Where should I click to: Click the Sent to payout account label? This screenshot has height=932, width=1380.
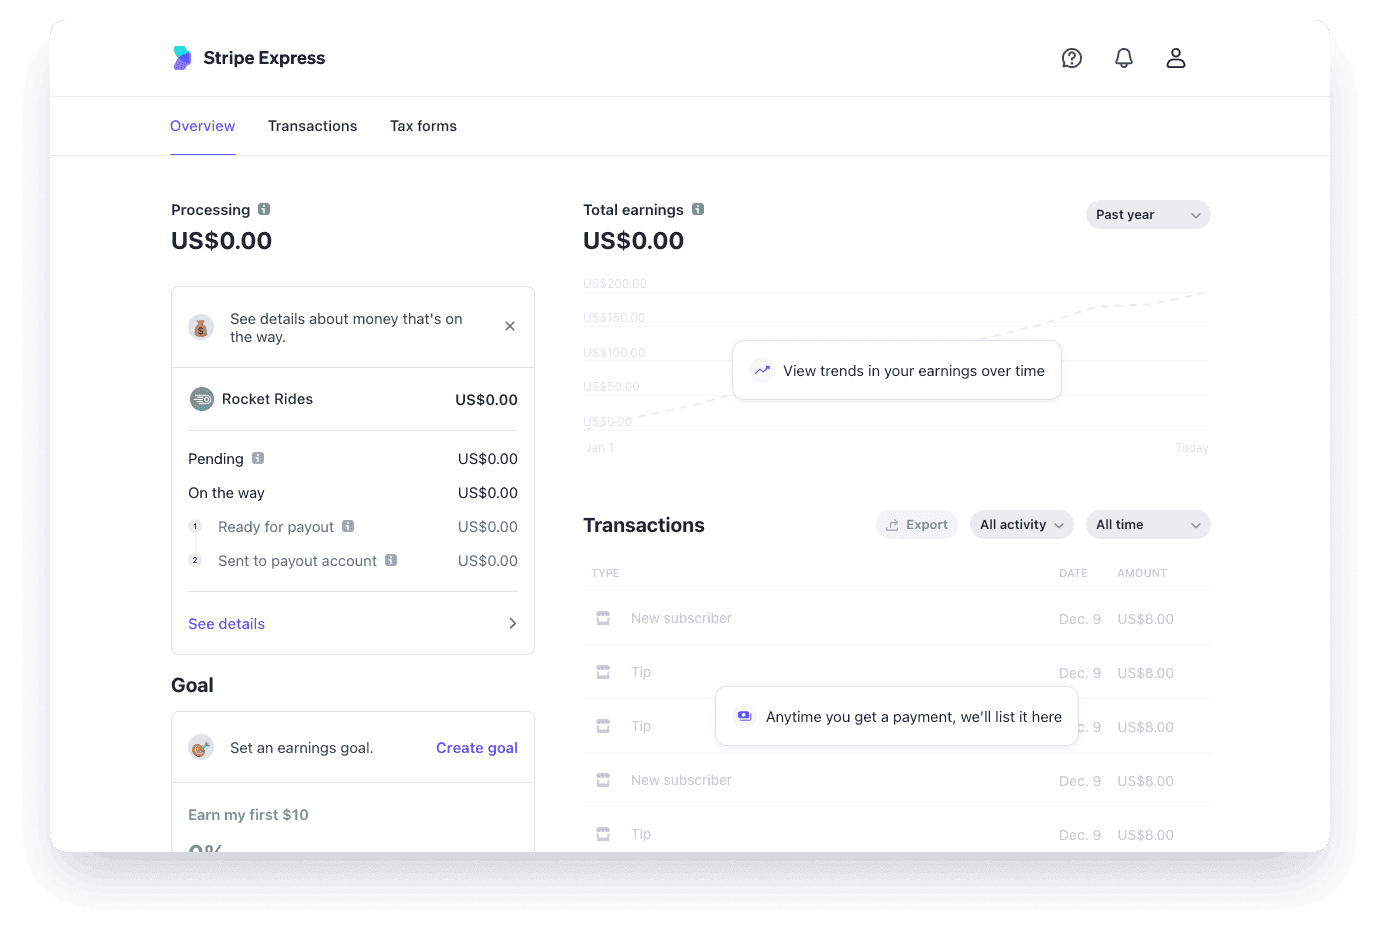(x=297, y=561)
